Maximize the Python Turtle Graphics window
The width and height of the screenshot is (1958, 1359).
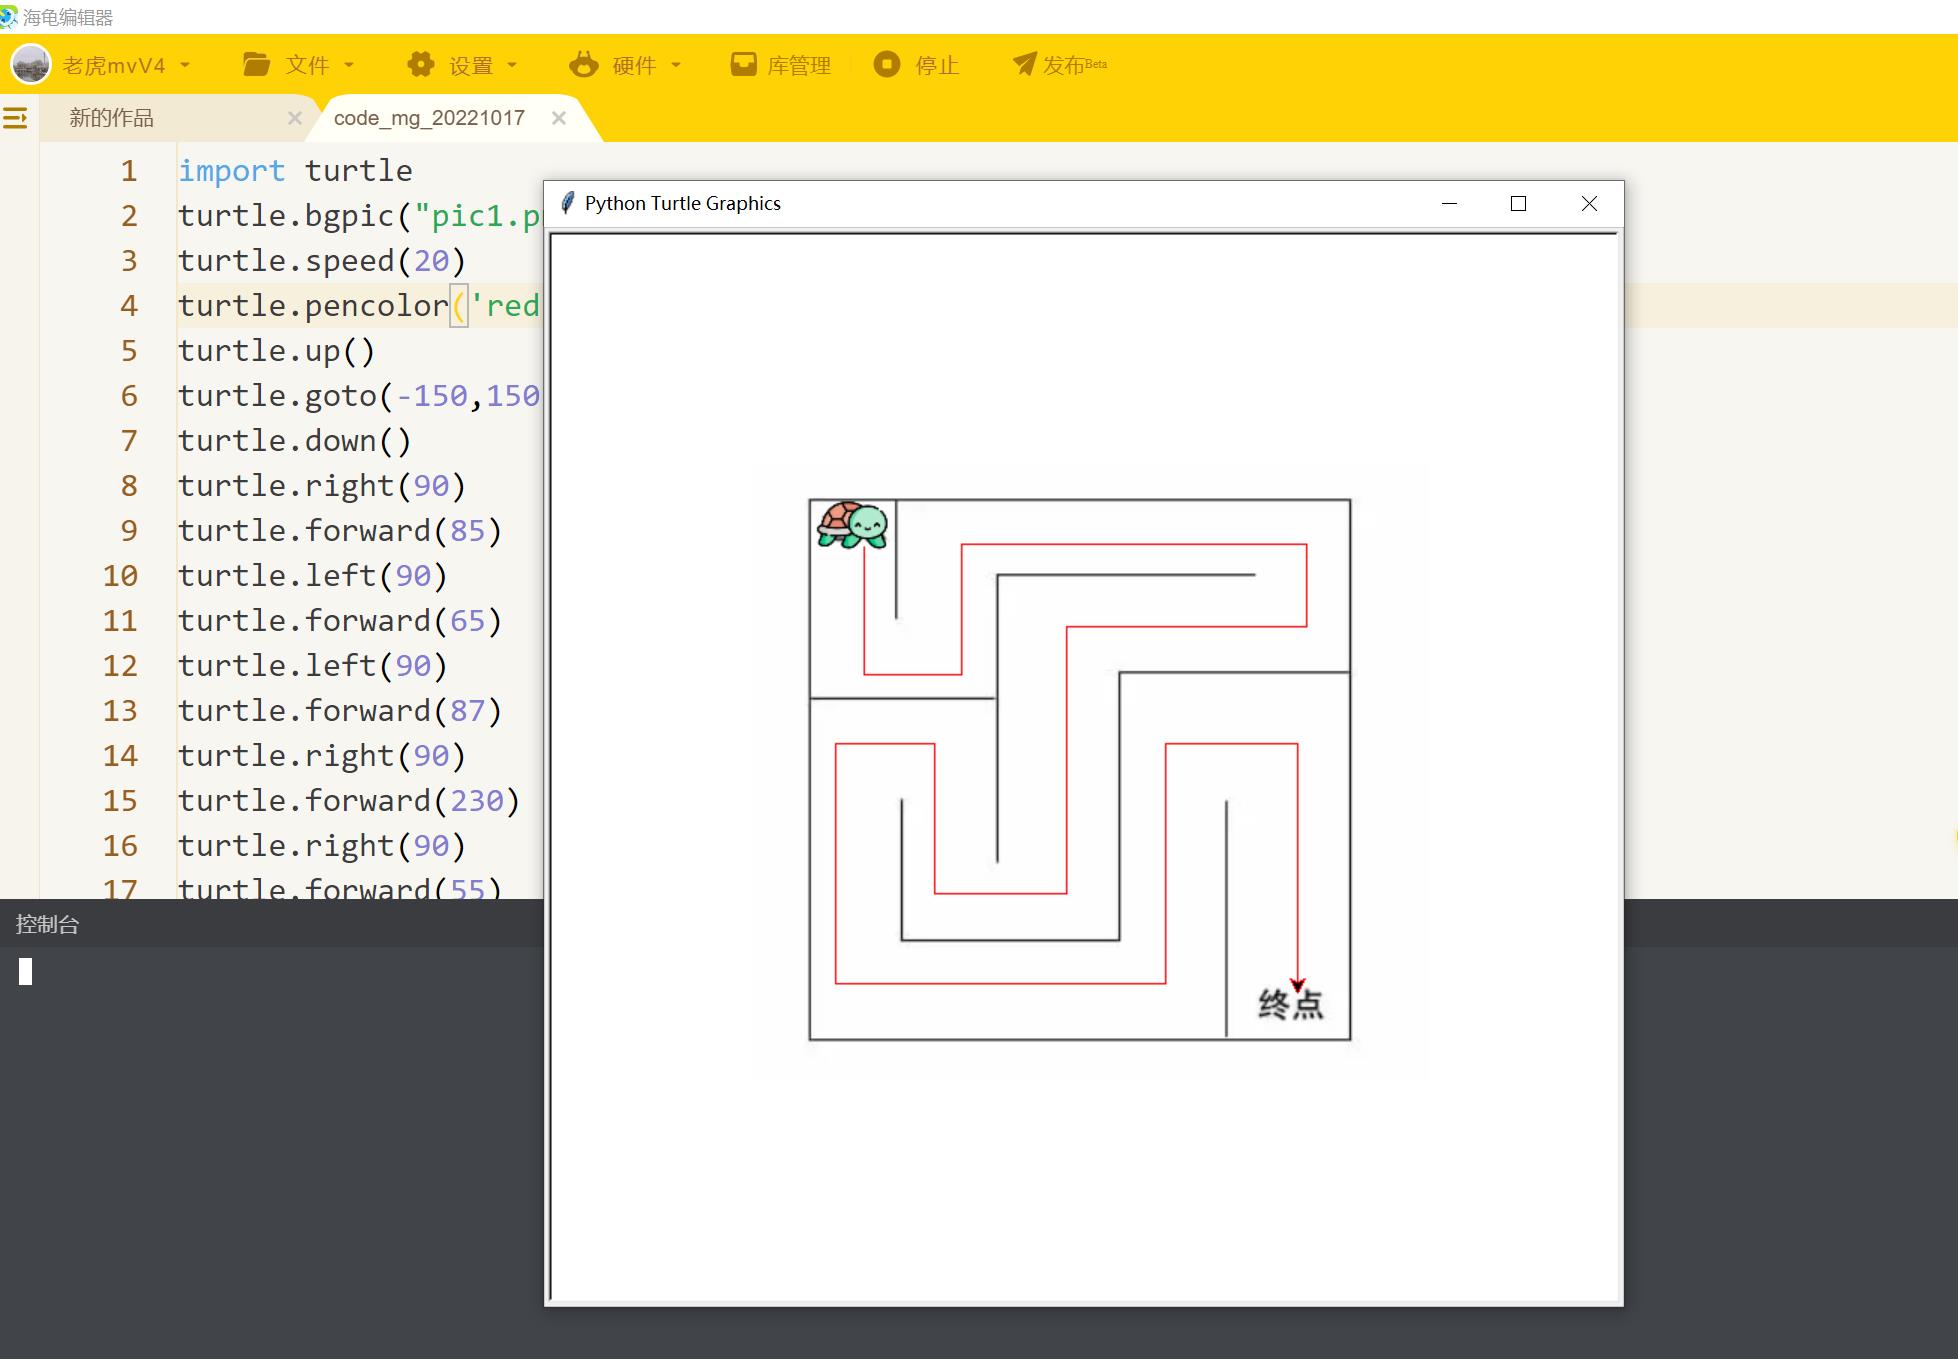(1518, 203)
